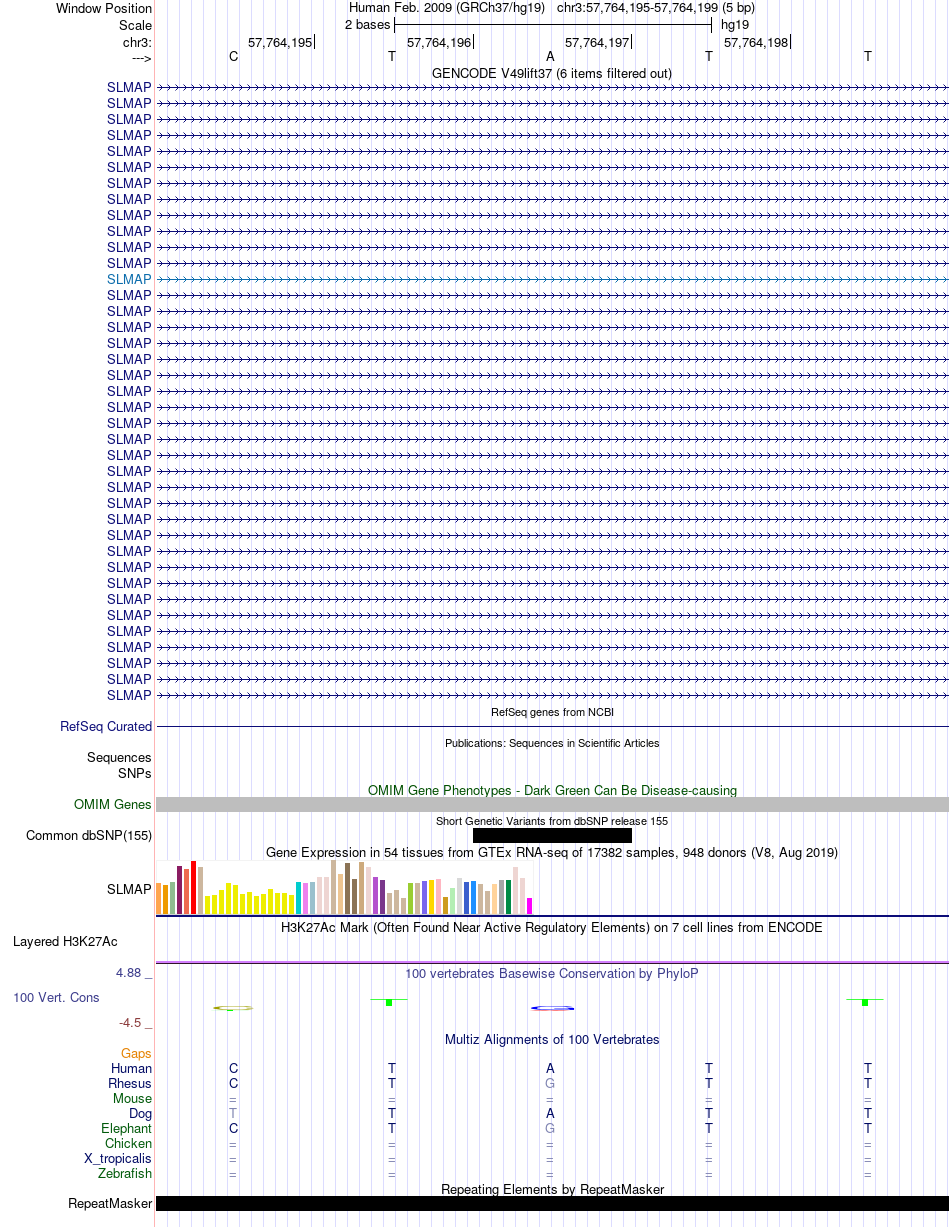Open Repeating Elements by RepeatMasker title
950x1227 pixels.
point(552,1189)
